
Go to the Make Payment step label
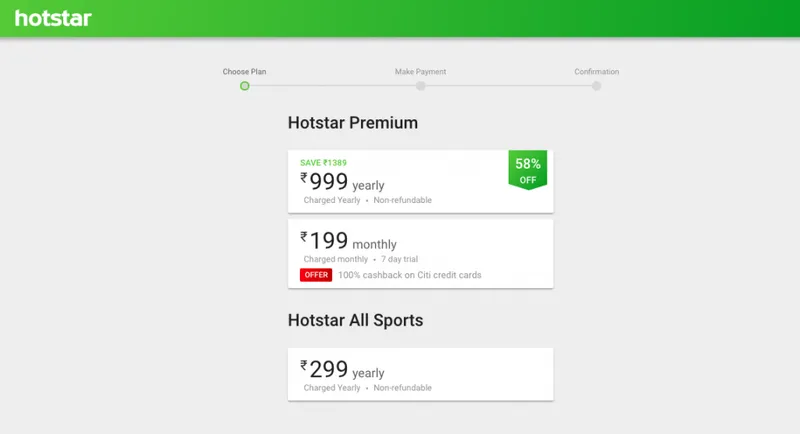click(x=420, y=72)
